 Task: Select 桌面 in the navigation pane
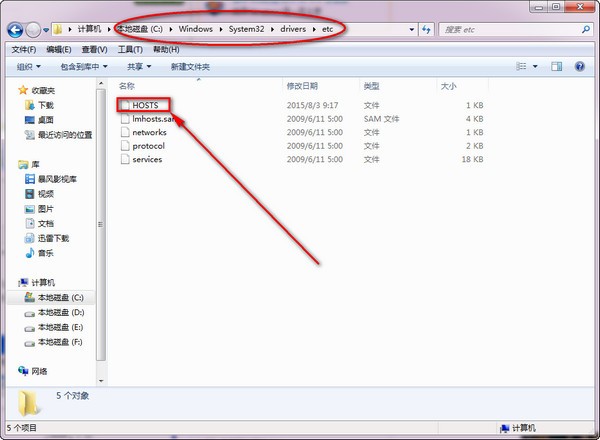point(46,120)
